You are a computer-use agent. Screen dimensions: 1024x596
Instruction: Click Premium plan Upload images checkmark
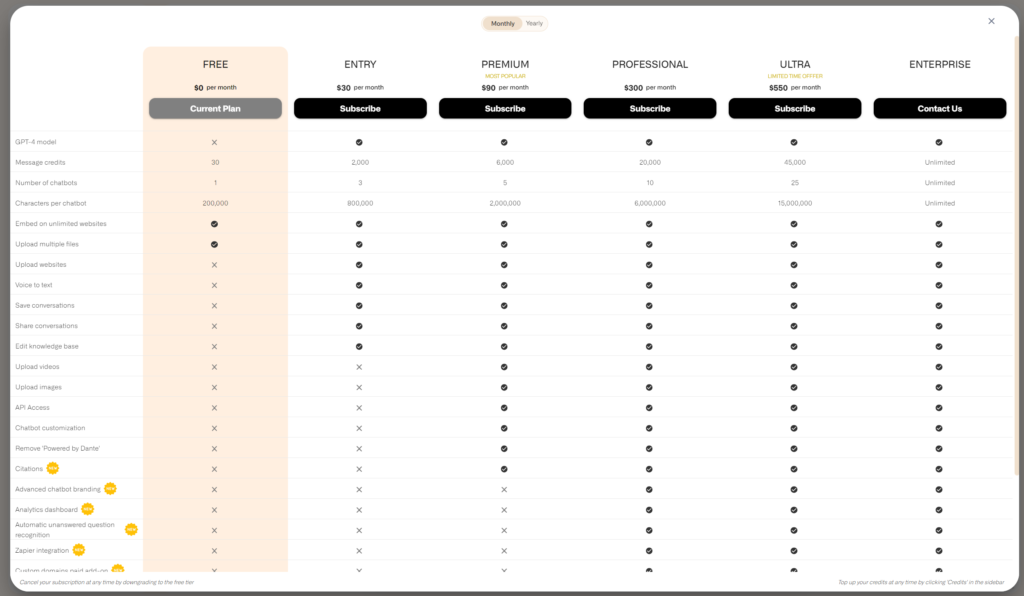point(504,387)
